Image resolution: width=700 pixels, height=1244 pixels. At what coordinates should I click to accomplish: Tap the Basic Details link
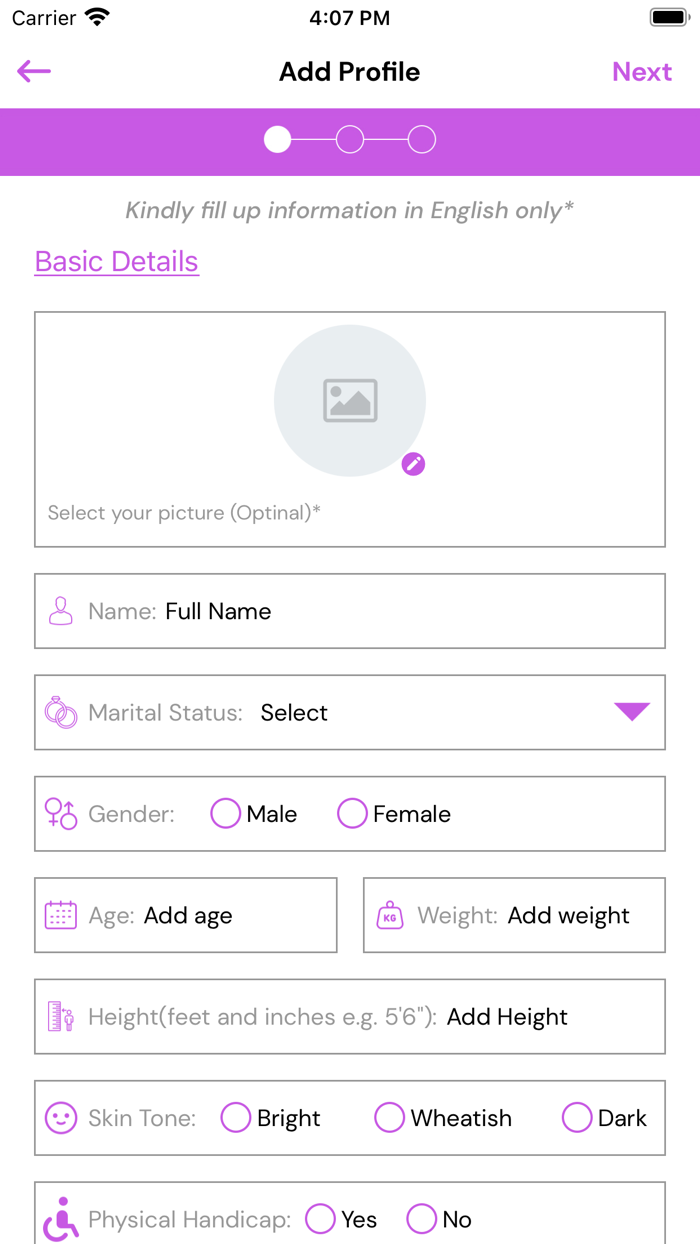(117, 261)
